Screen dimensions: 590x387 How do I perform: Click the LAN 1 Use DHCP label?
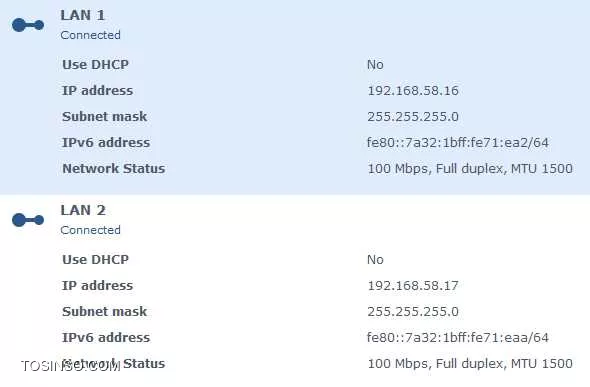(x=96, y=65)
